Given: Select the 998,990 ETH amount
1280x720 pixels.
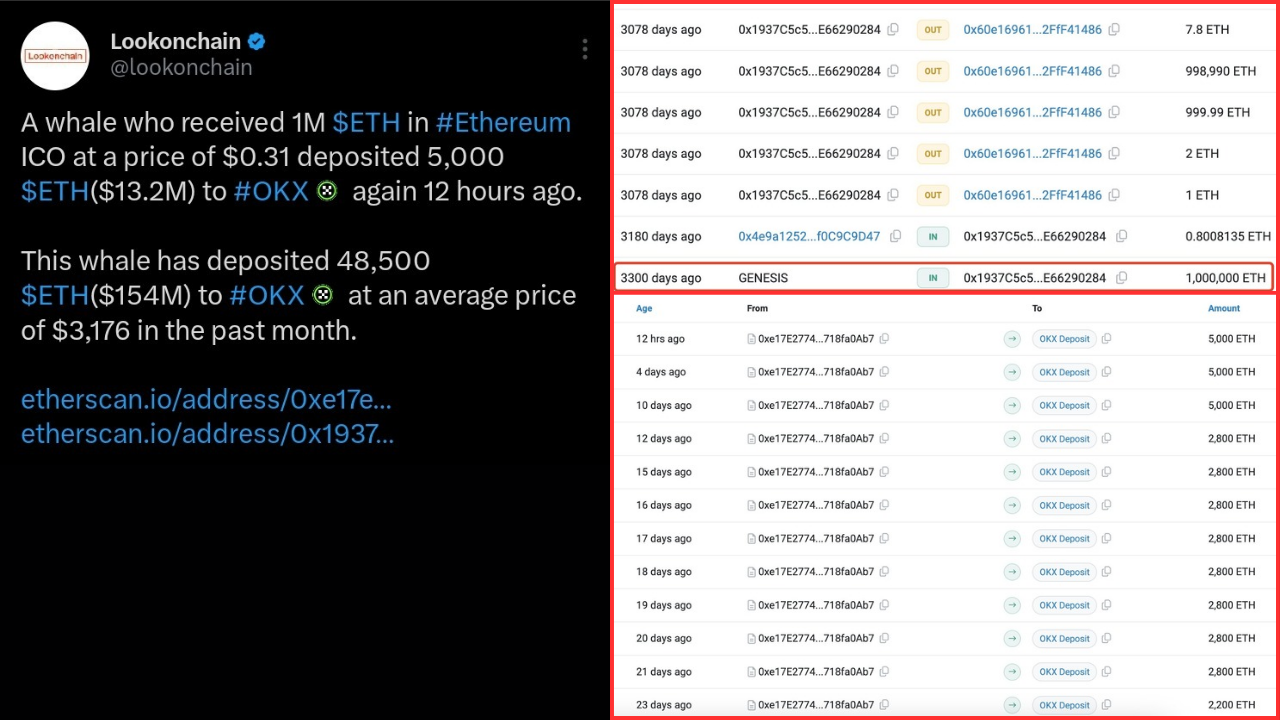Looking at the screenshot, I should (1220, 71).
